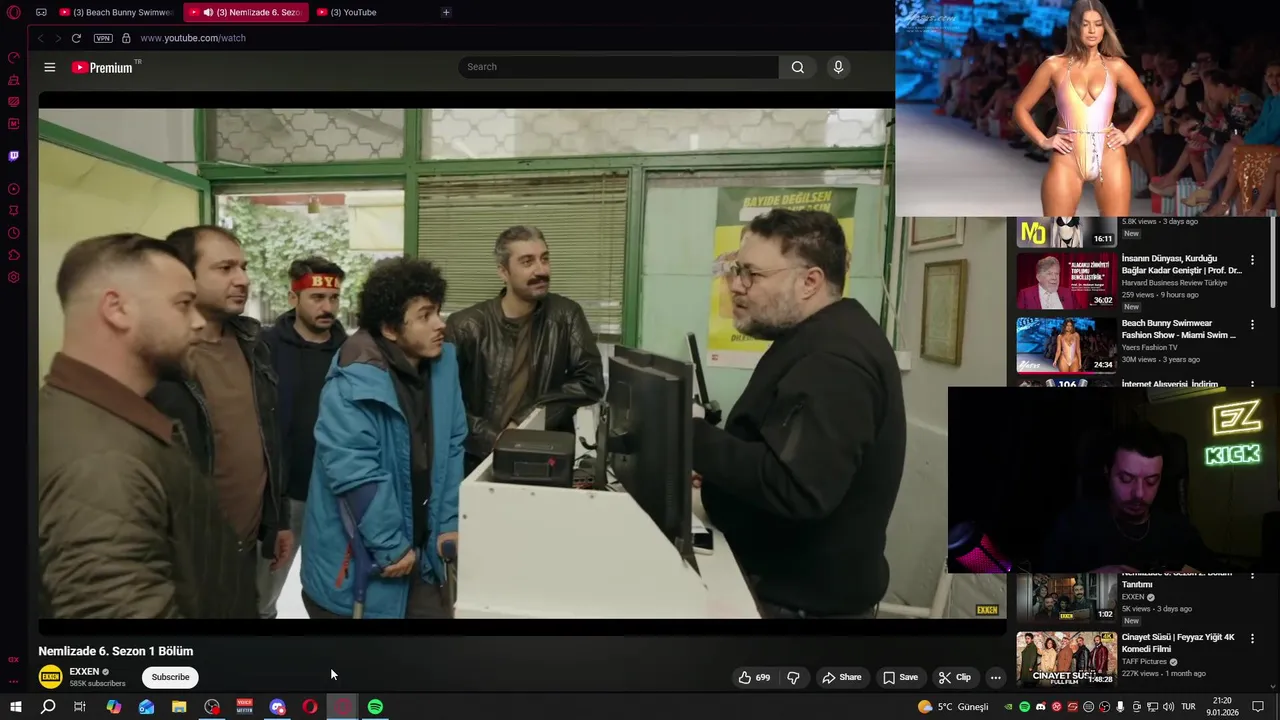
Task: Click the search magnifier button
Action: pyautogui.click(x=797, y=67)
